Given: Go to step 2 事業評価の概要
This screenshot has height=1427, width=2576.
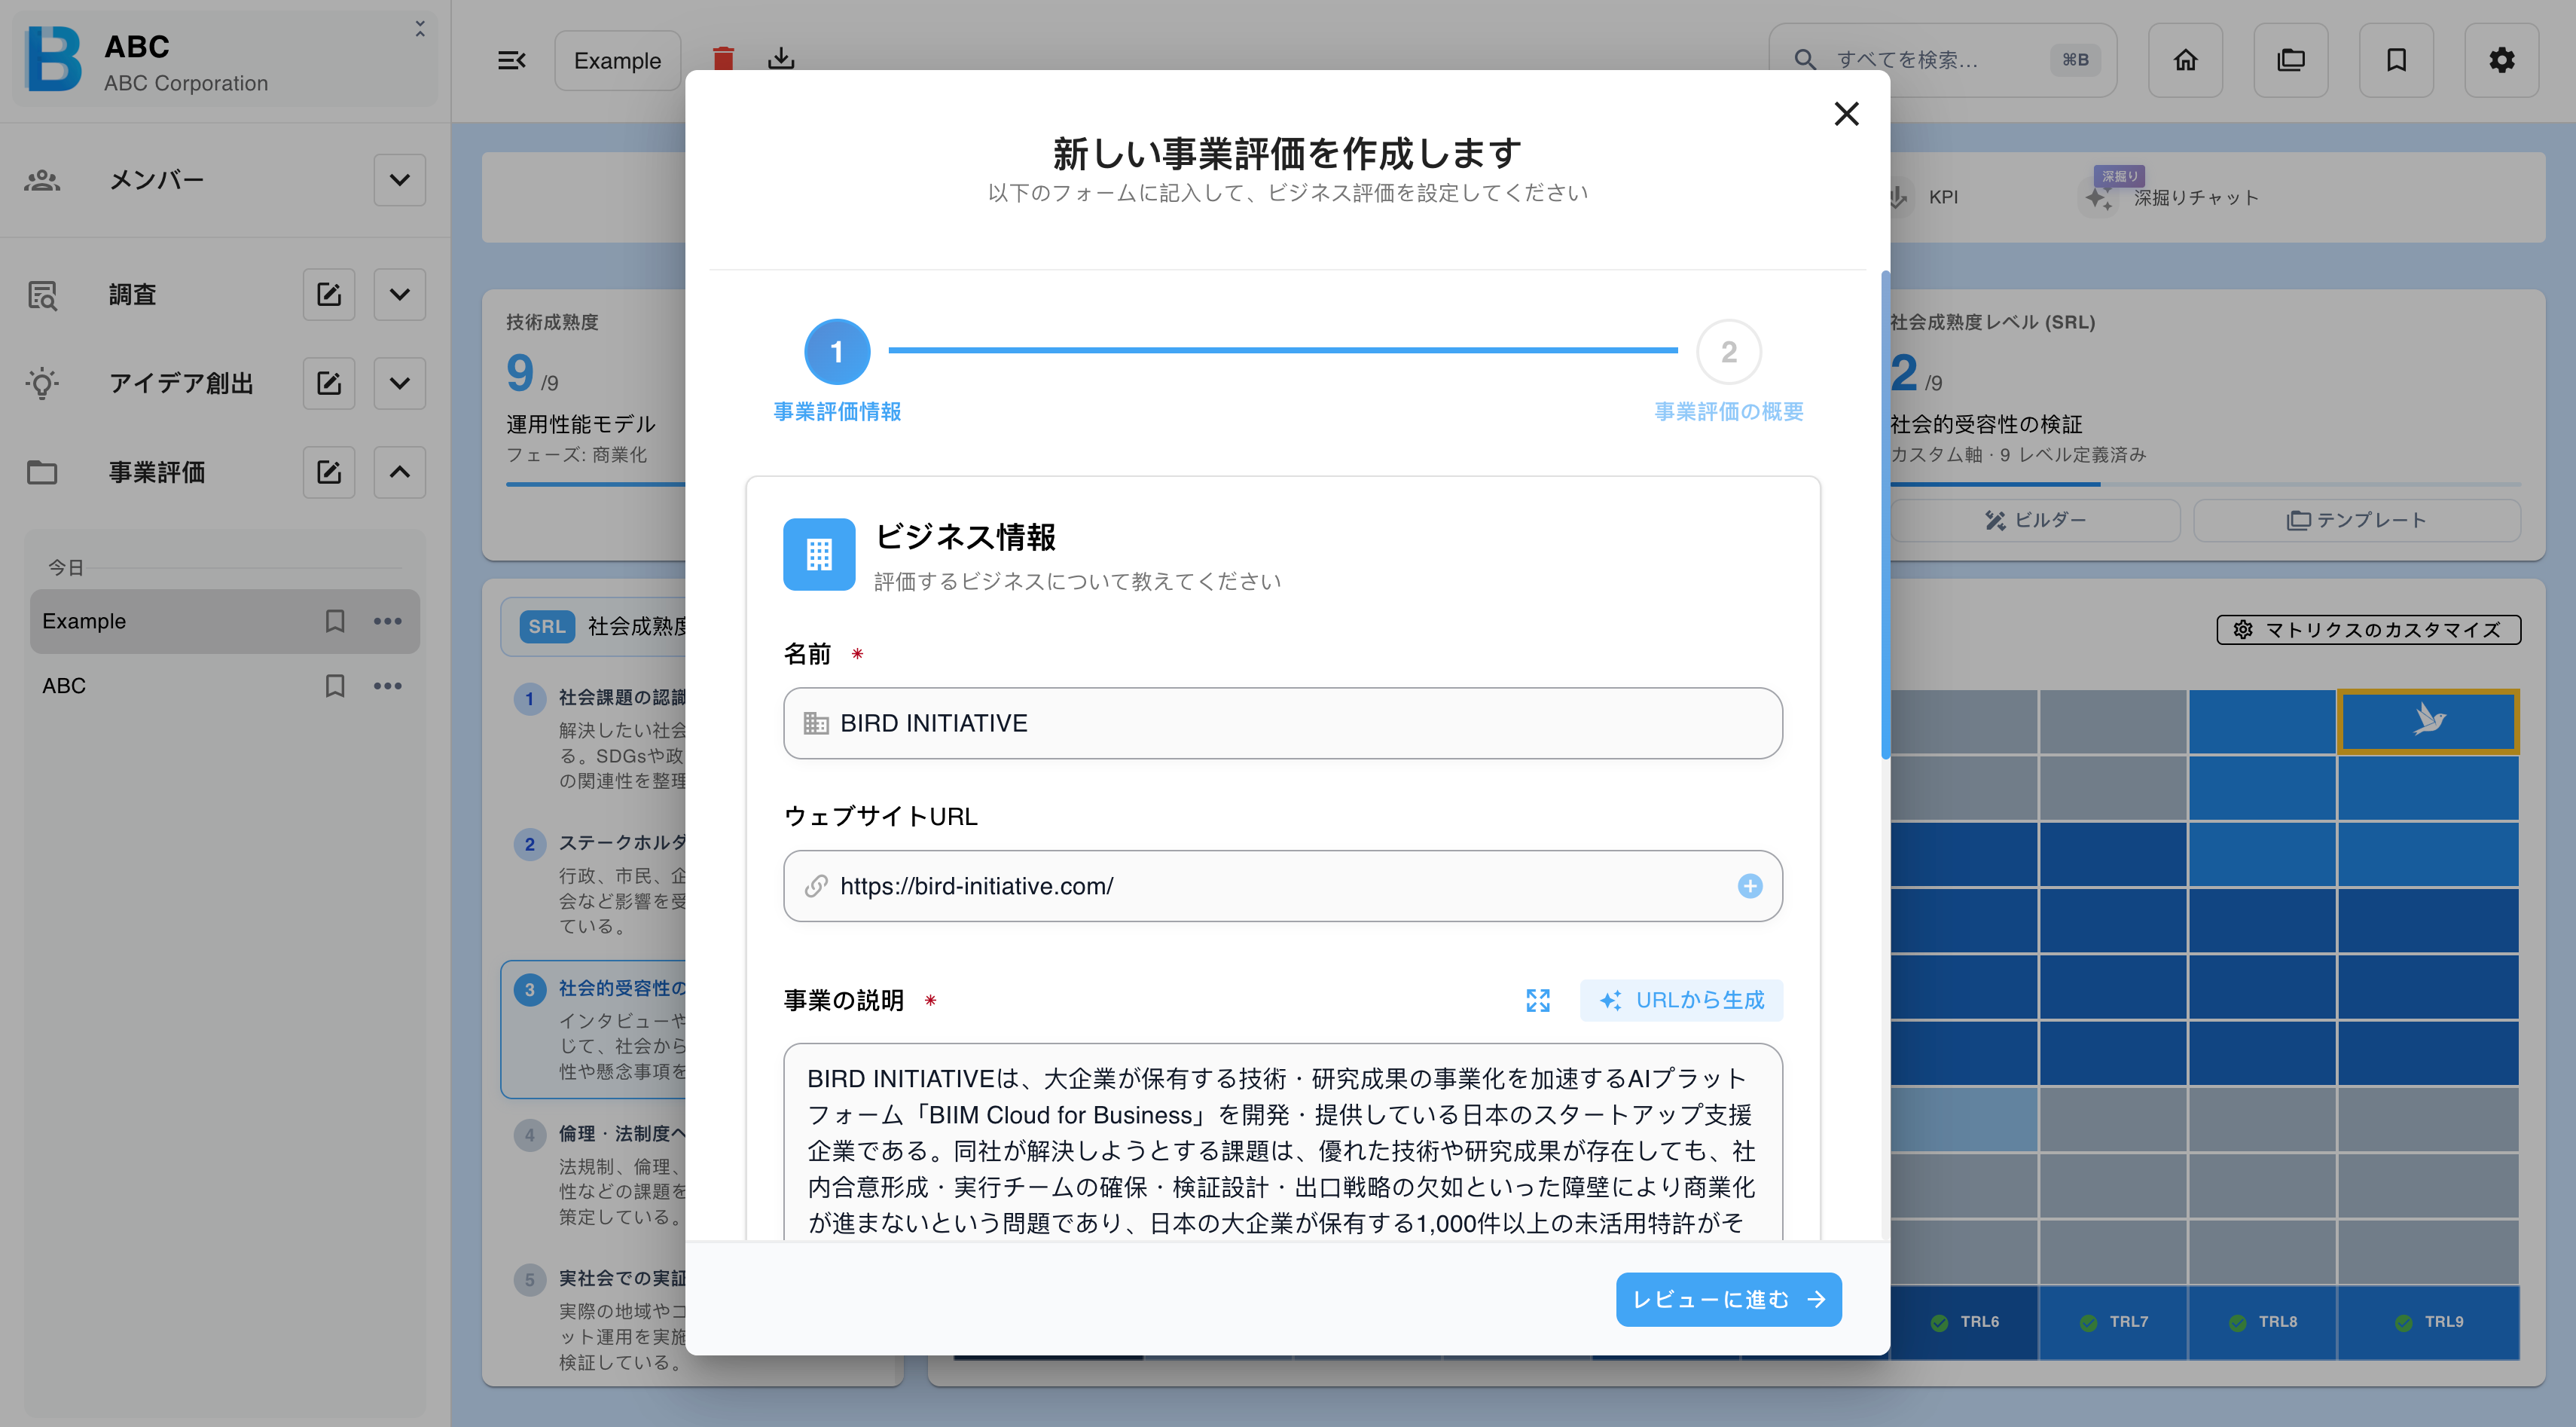Looking at the screenshot, I should pos(1728,352).
